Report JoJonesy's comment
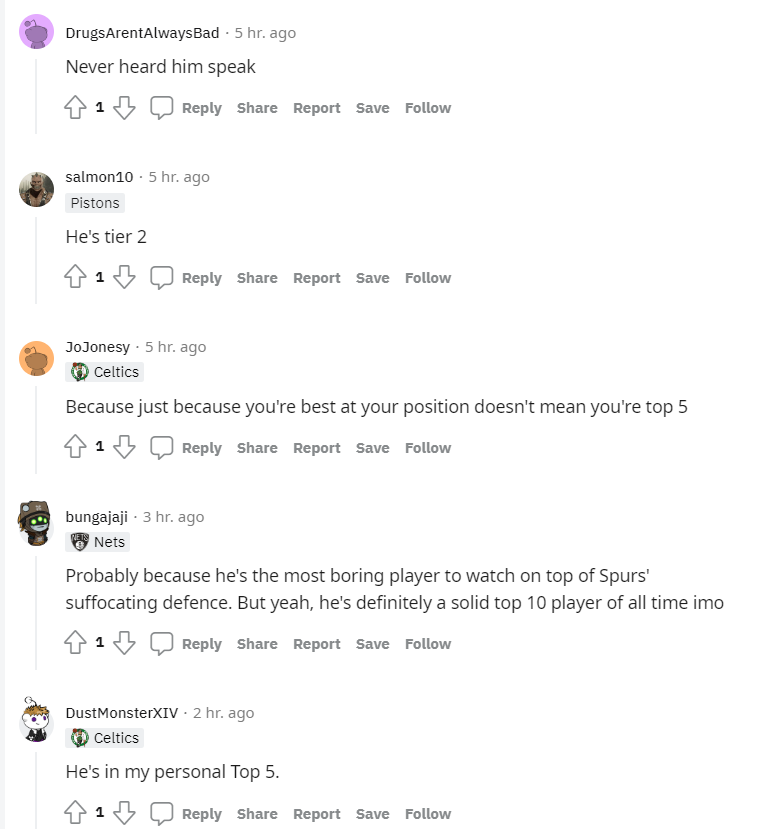 [x=316, y=447]
